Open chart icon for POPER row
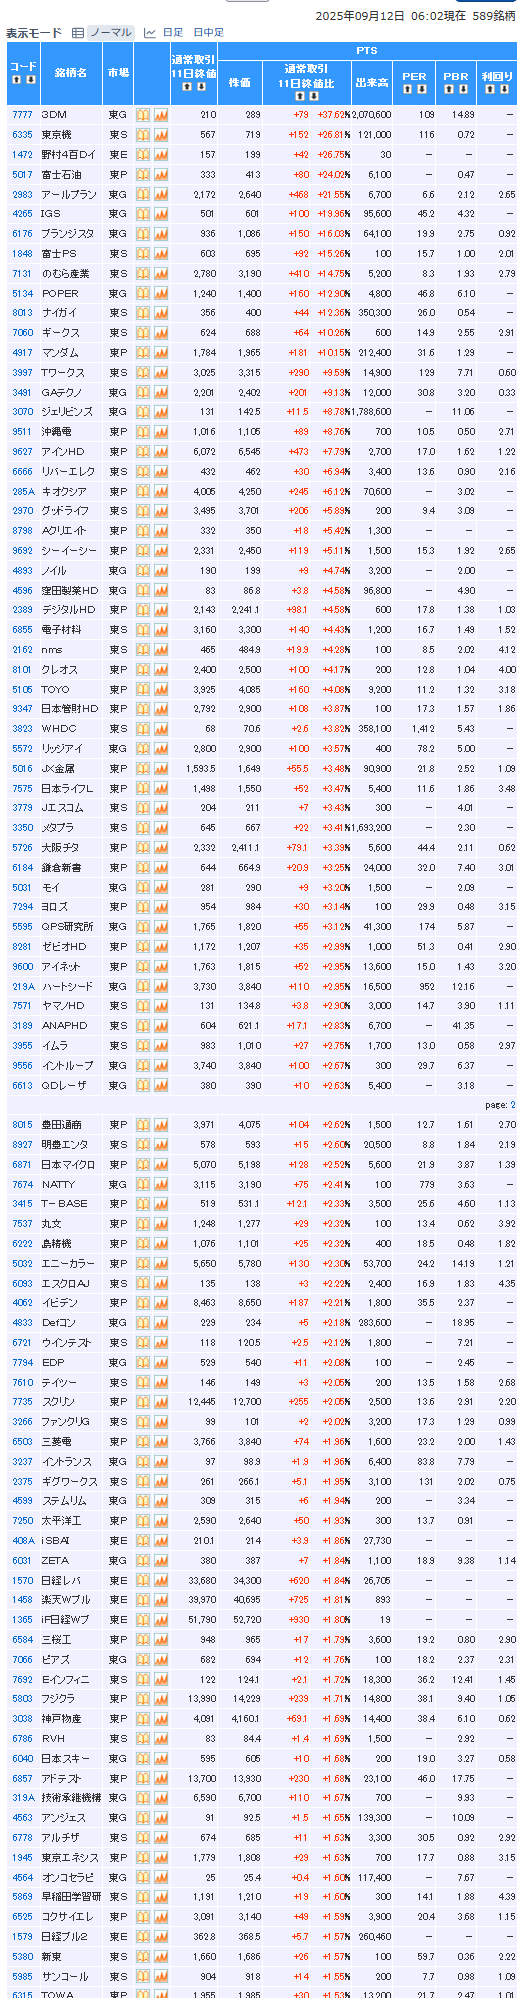The height and width of the screenshot is (1998, 528). (x=161, y=293)
